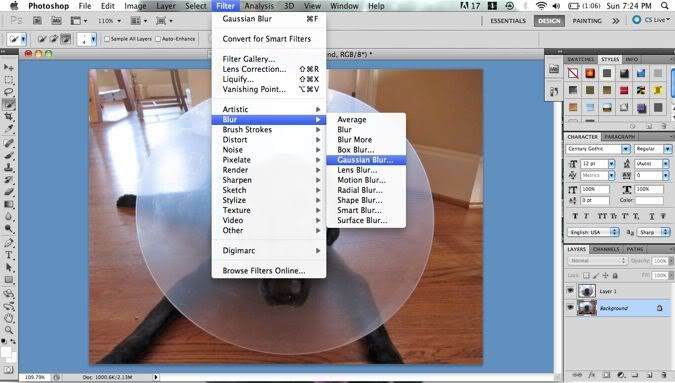Select the Horizontal Type tool
Image resolution: width=675 pixels, height=383 pixels.
point(9,255)
